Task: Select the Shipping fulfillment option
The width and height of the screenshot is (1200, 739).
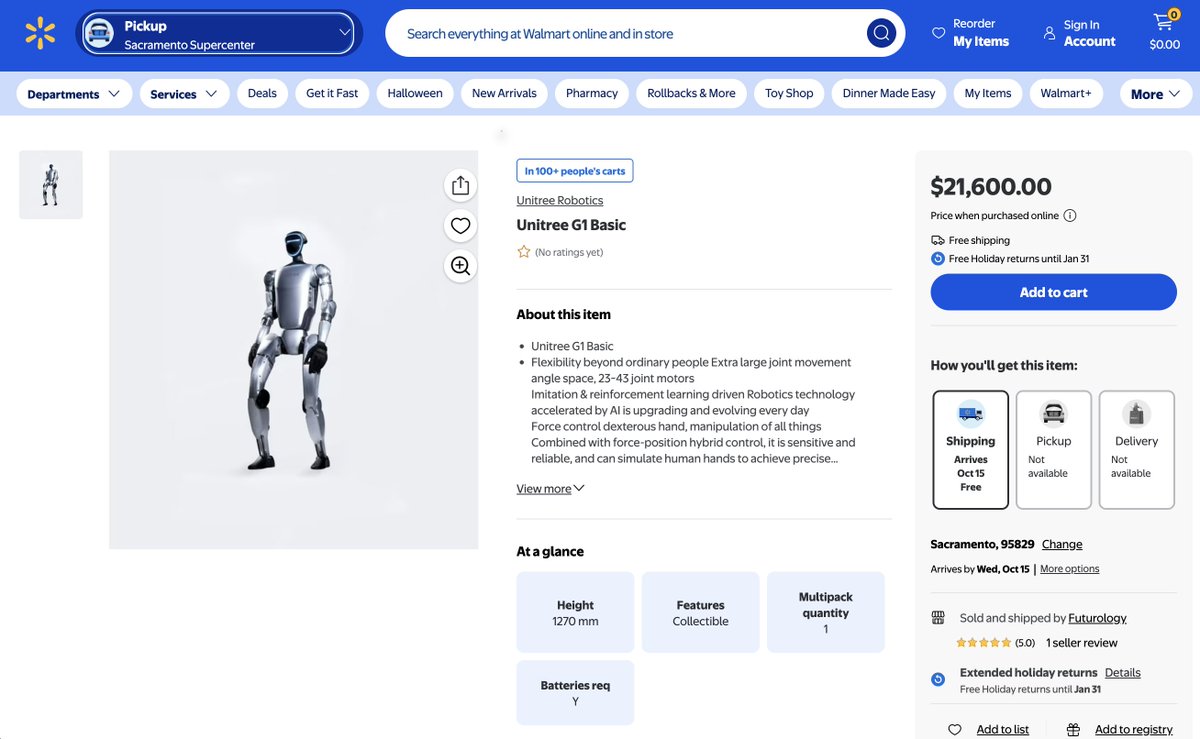Action: pos(971,450)
